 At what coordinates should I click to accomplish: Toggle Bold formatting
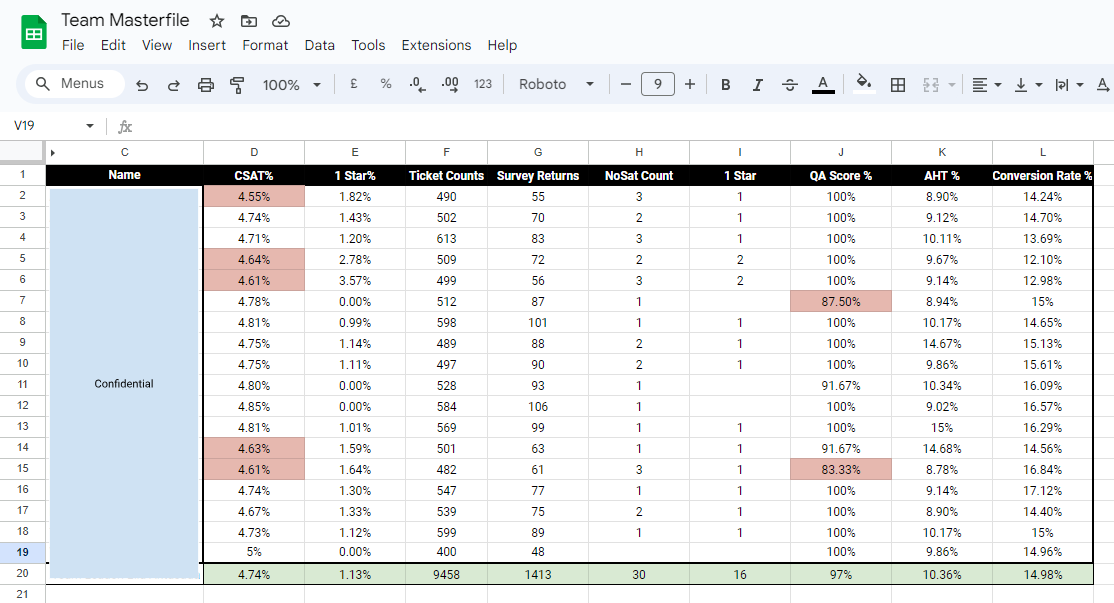[x=725, y=85]
